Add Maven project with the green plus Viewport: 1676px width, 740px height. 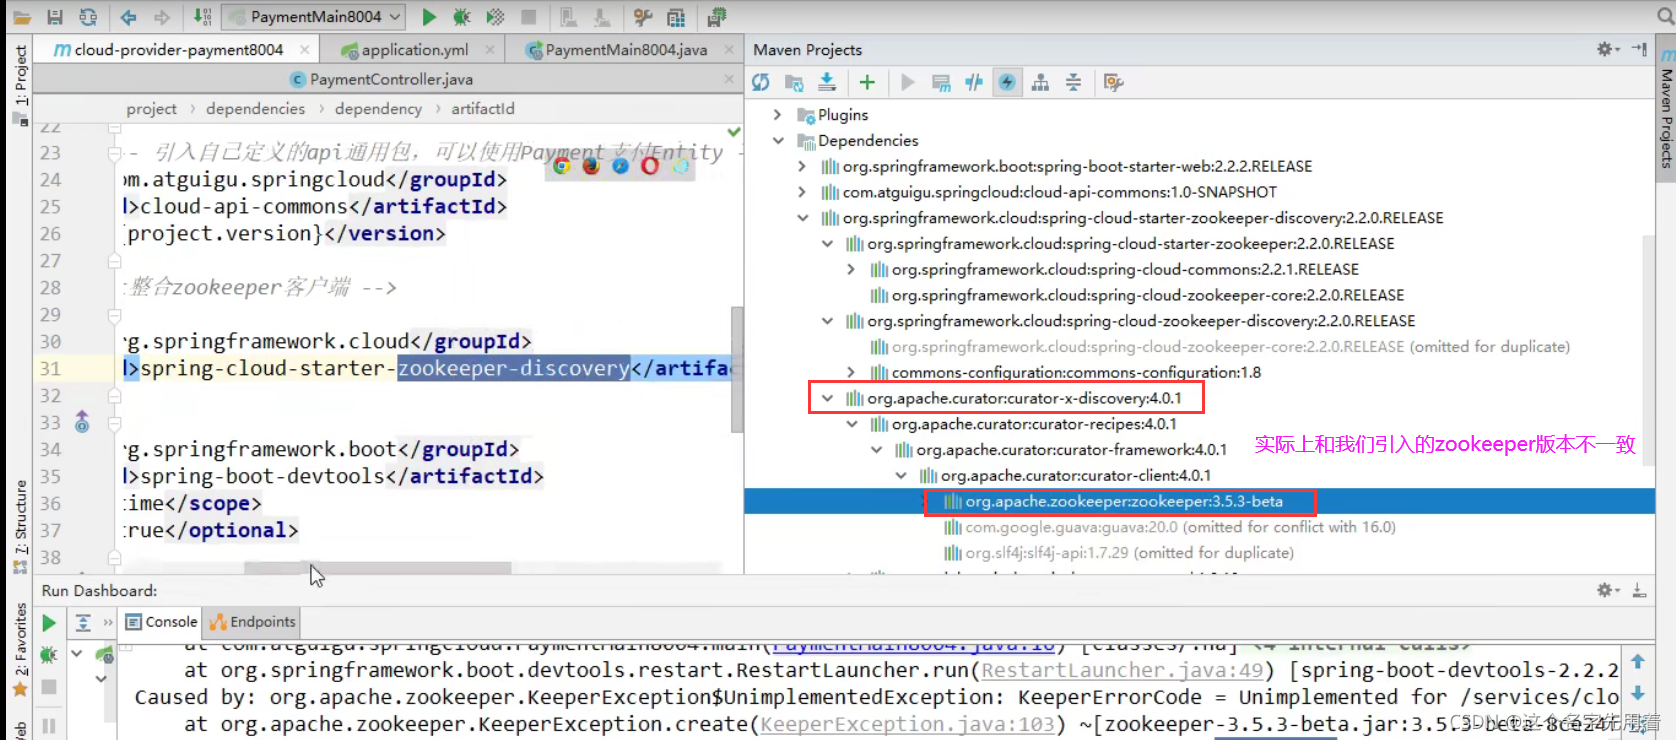[867, 82]
